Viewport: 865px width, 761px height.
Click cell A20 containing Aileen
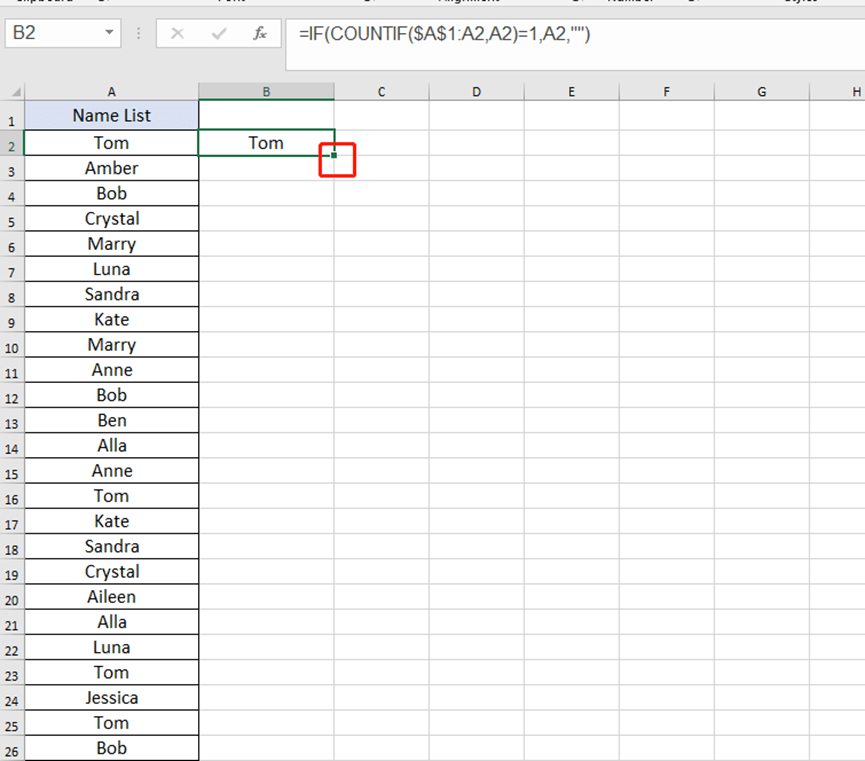pyautogui.click(x=111, y=596)
